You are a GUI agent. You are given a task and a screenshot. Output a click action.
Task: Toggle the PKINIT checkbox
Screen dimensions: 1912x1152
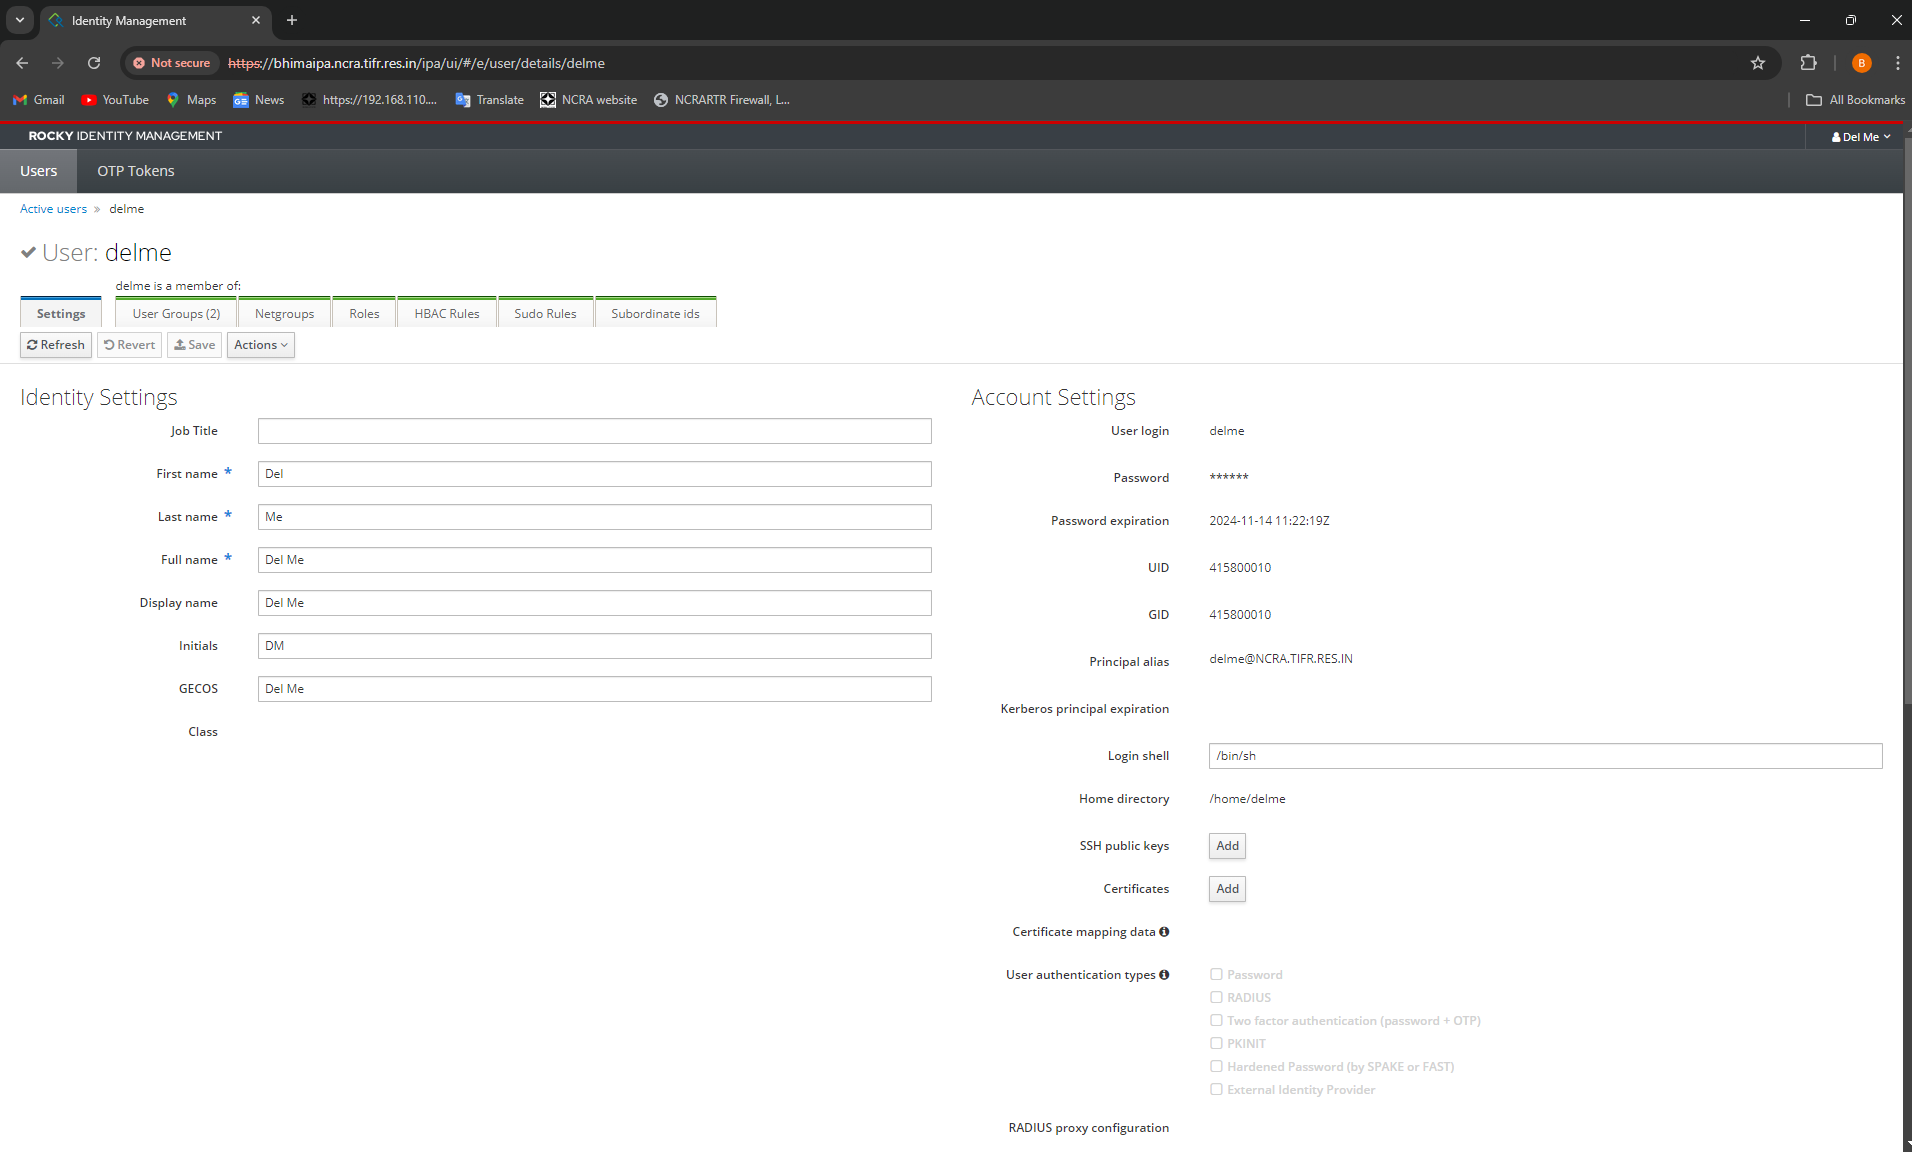pos(1216,1043)
